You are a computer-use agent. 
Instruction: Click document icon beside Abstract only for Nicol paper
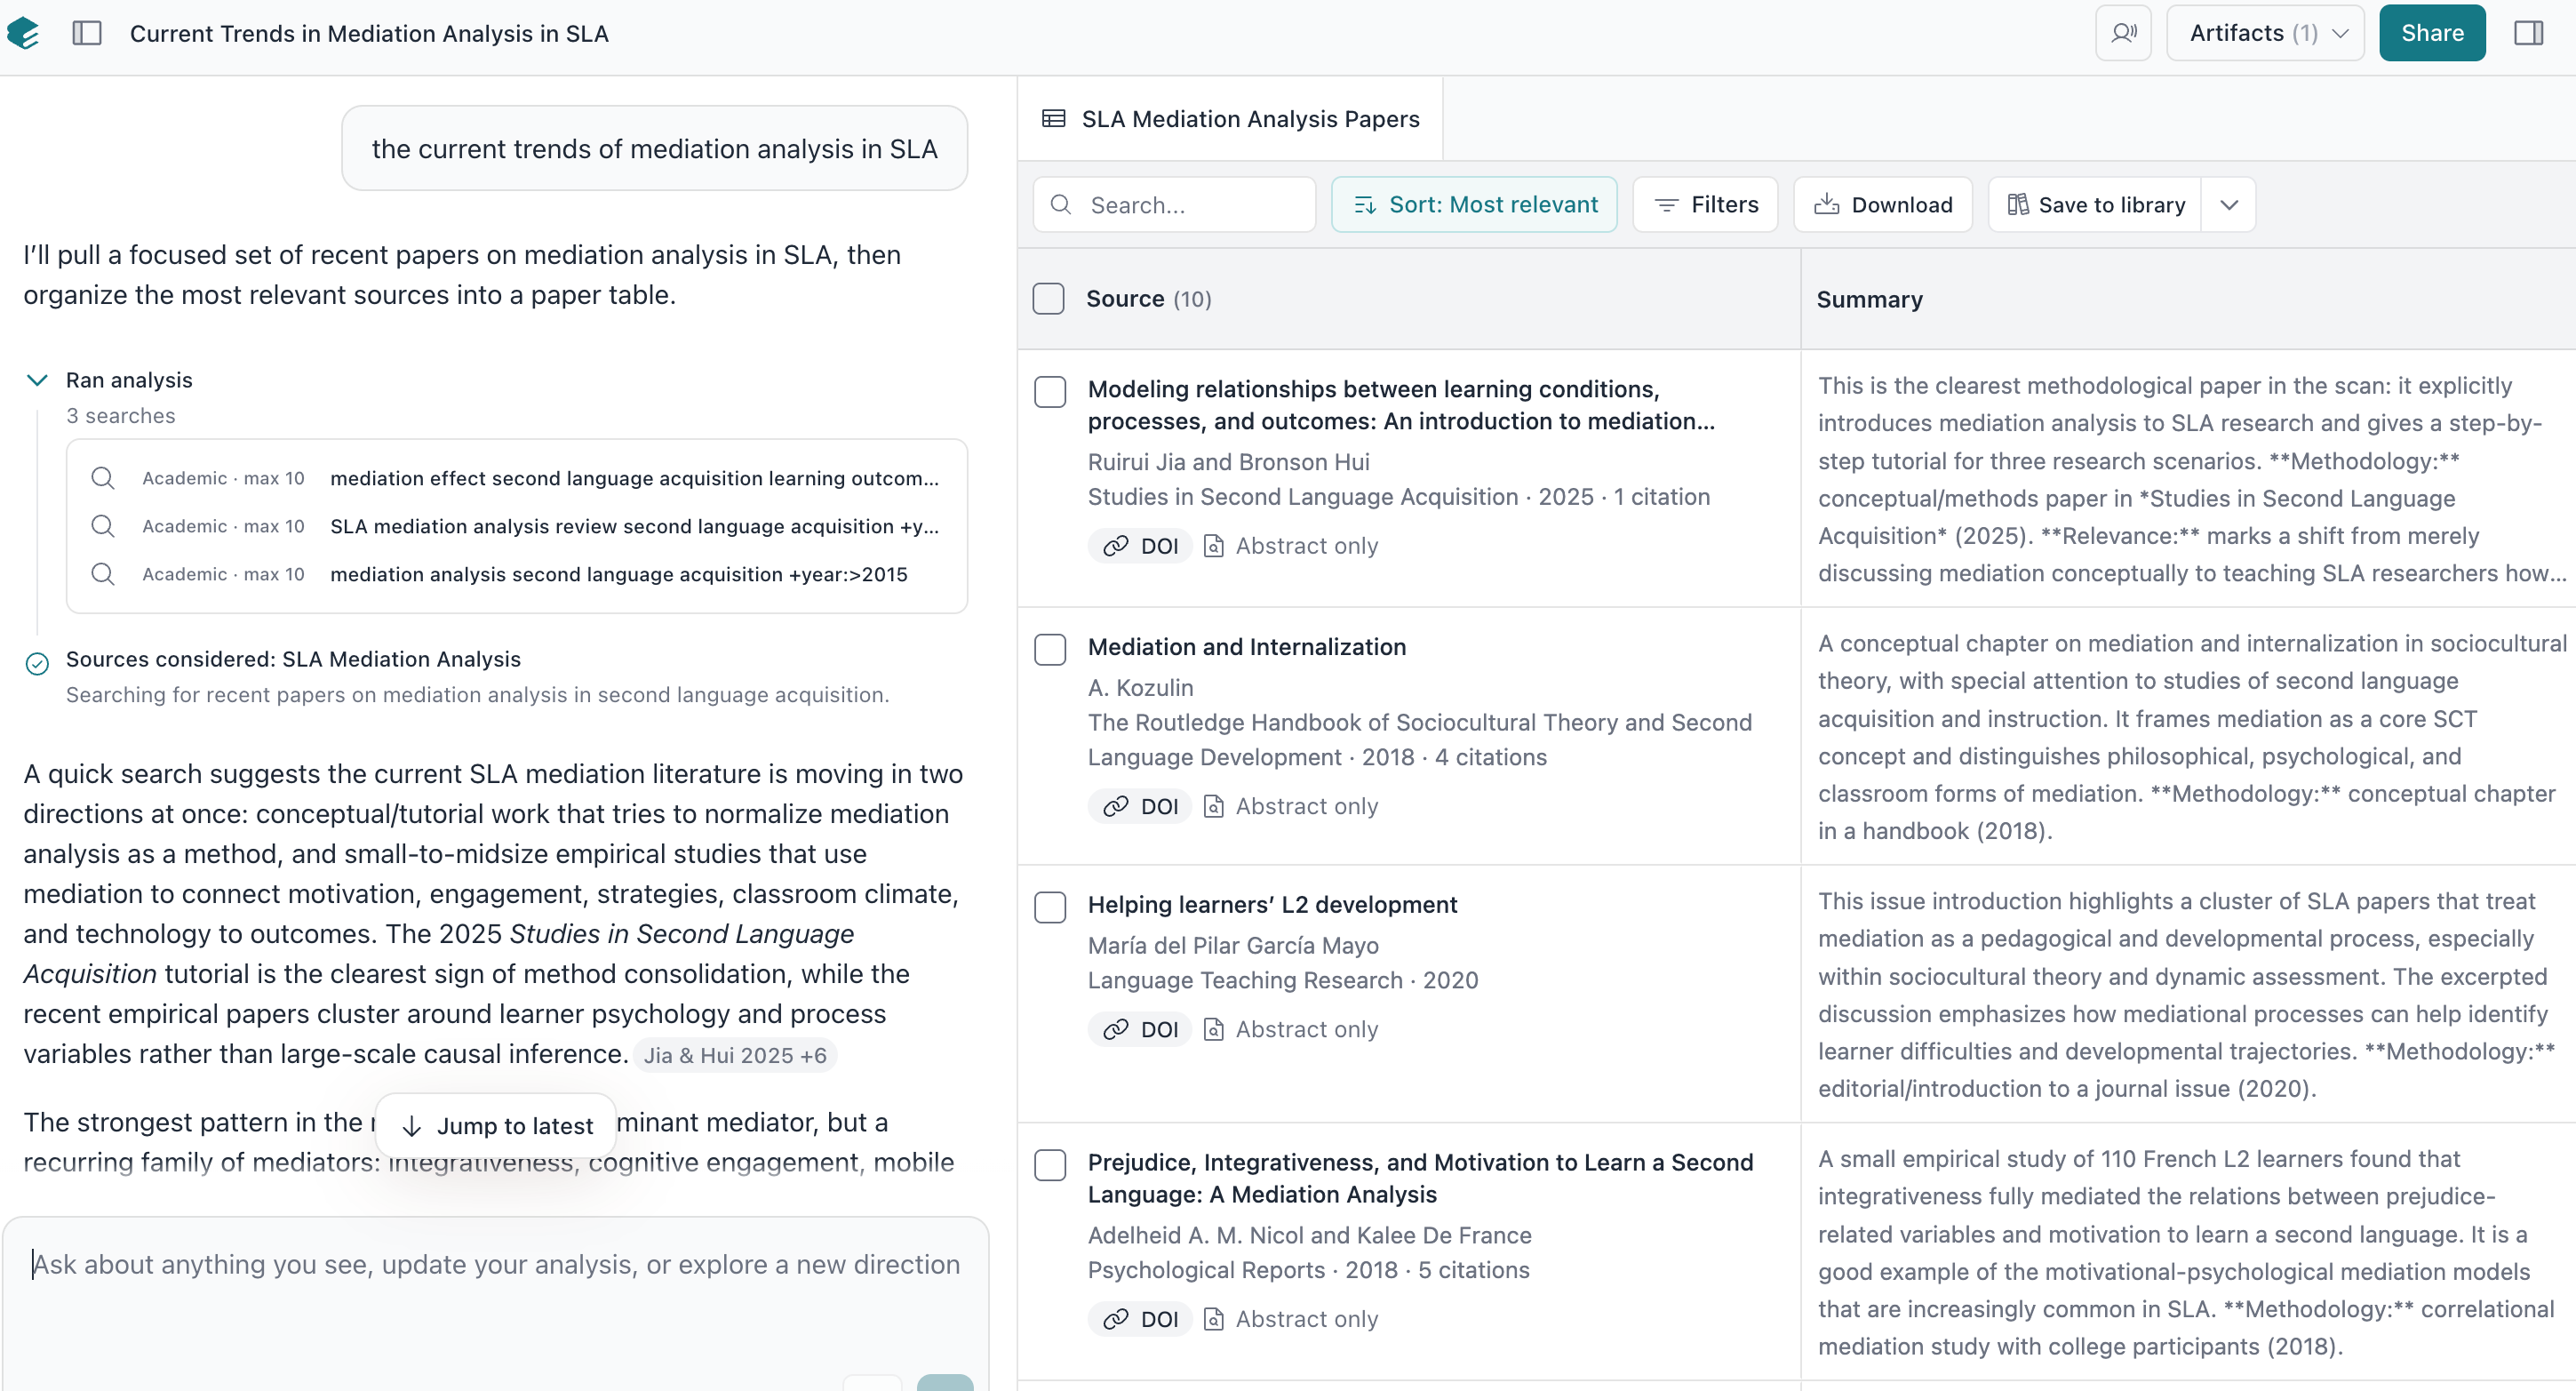[1213, 1319]
